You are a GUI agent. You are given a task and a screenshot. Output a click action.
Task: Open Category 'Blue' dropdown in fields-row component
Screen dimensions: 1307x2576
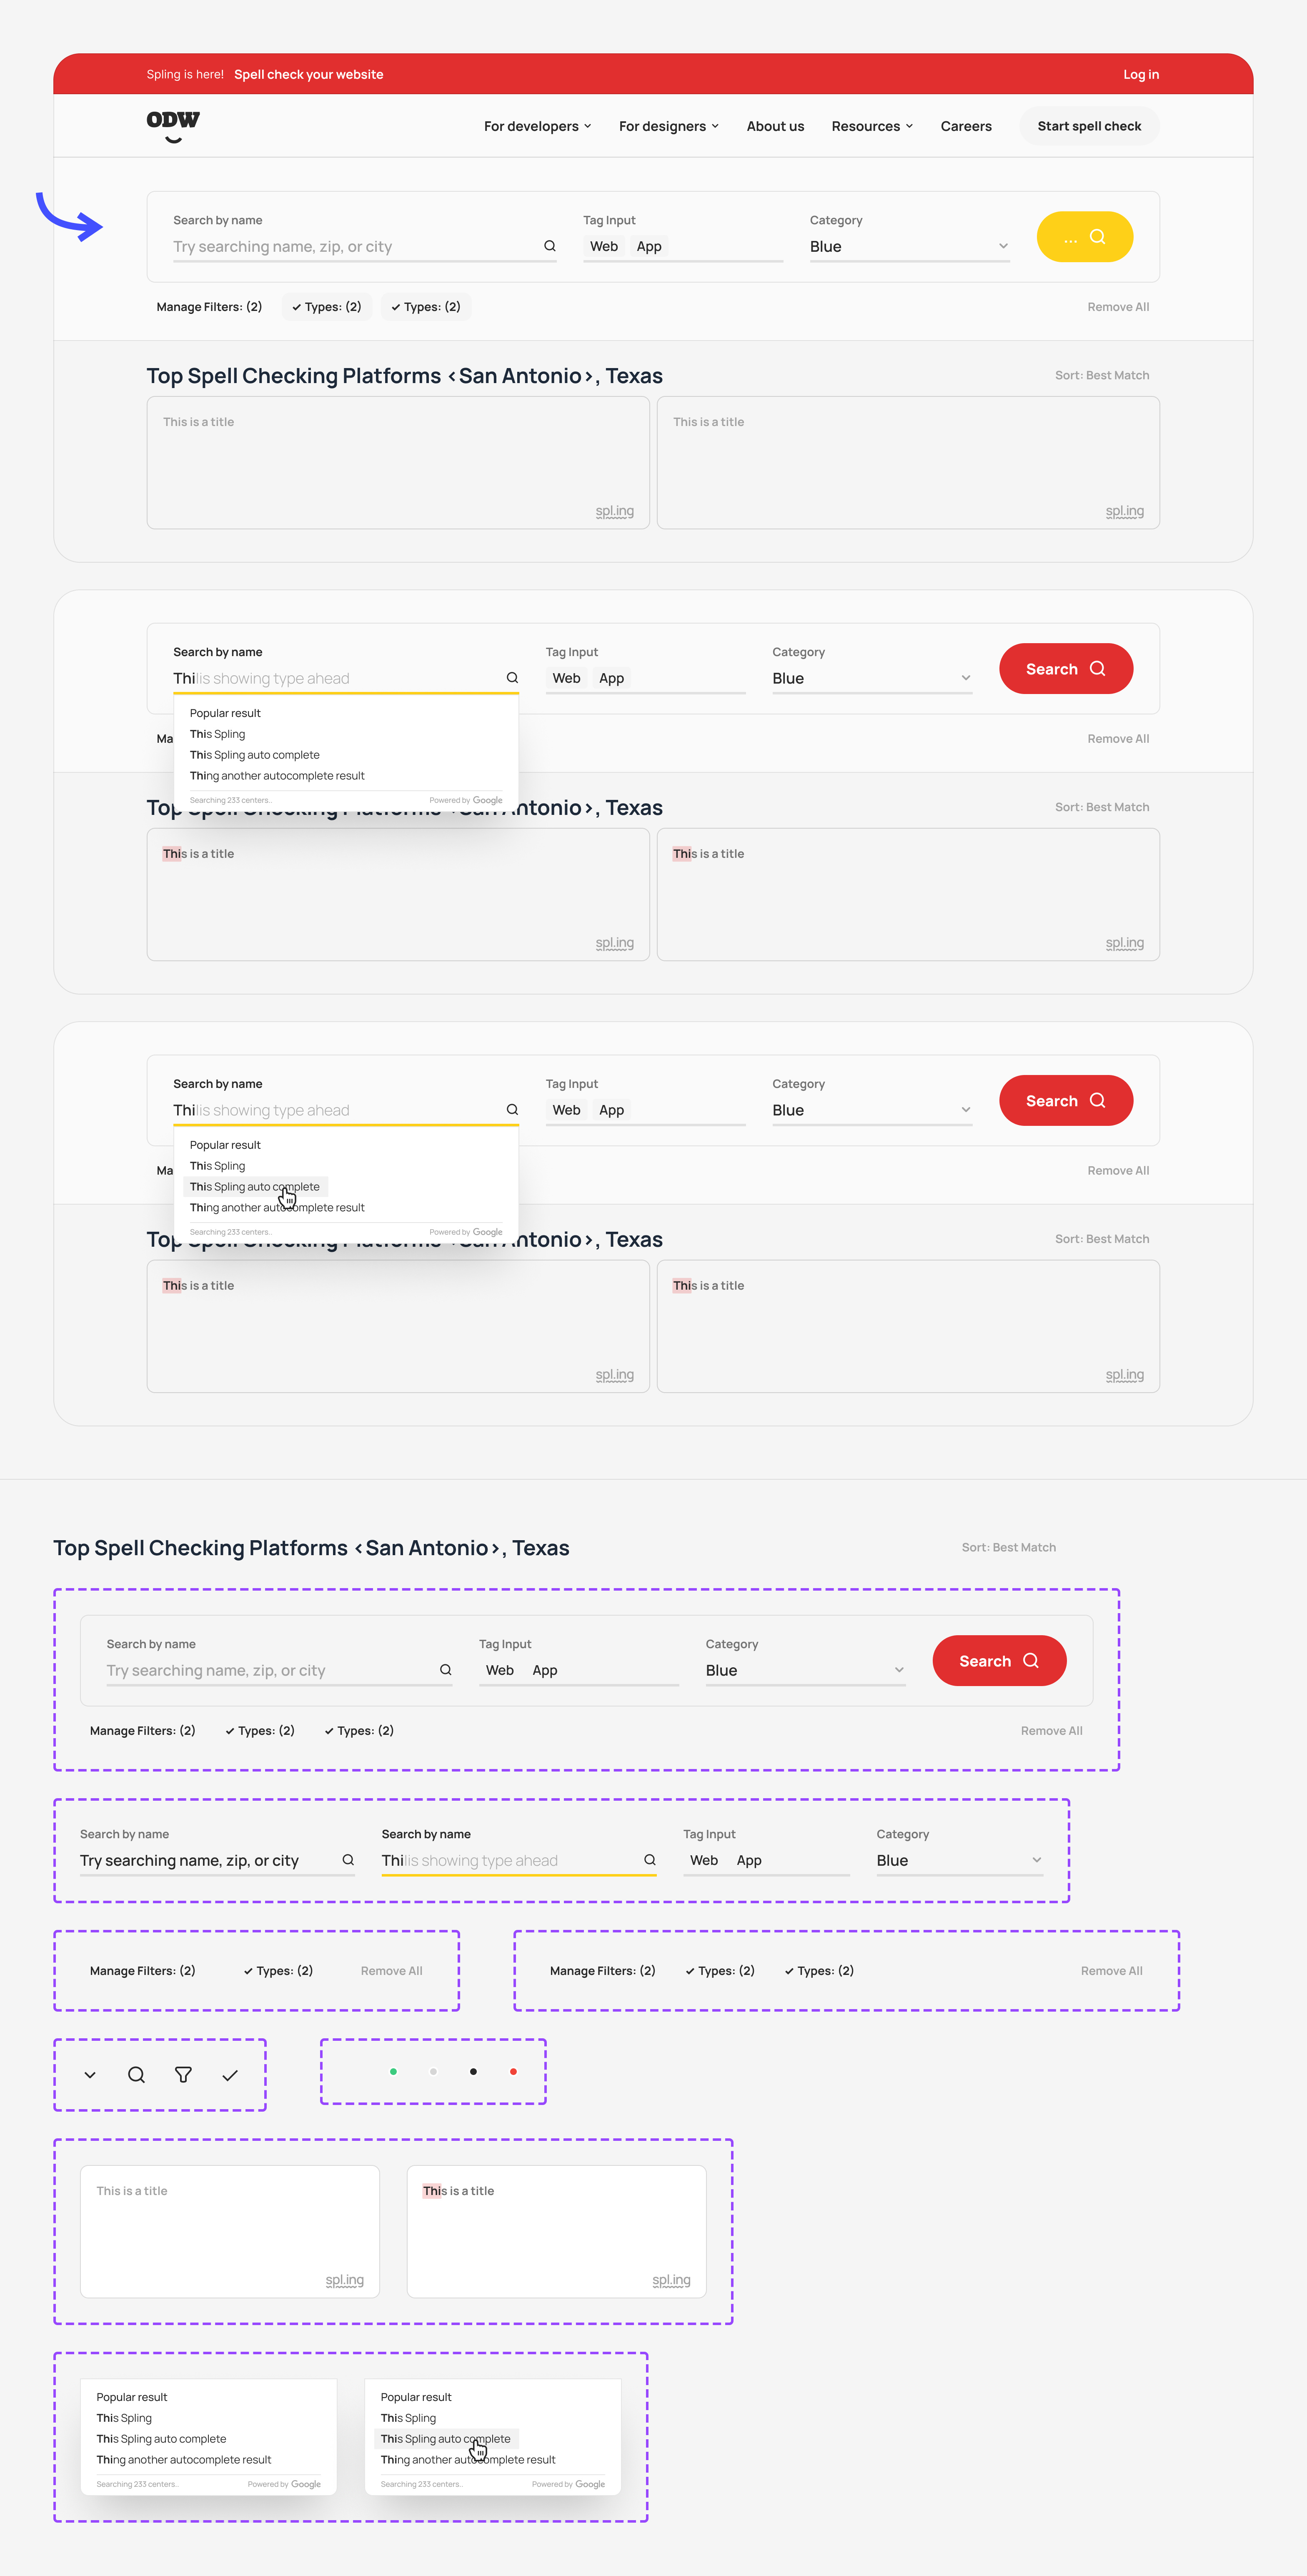[960, 1861]
